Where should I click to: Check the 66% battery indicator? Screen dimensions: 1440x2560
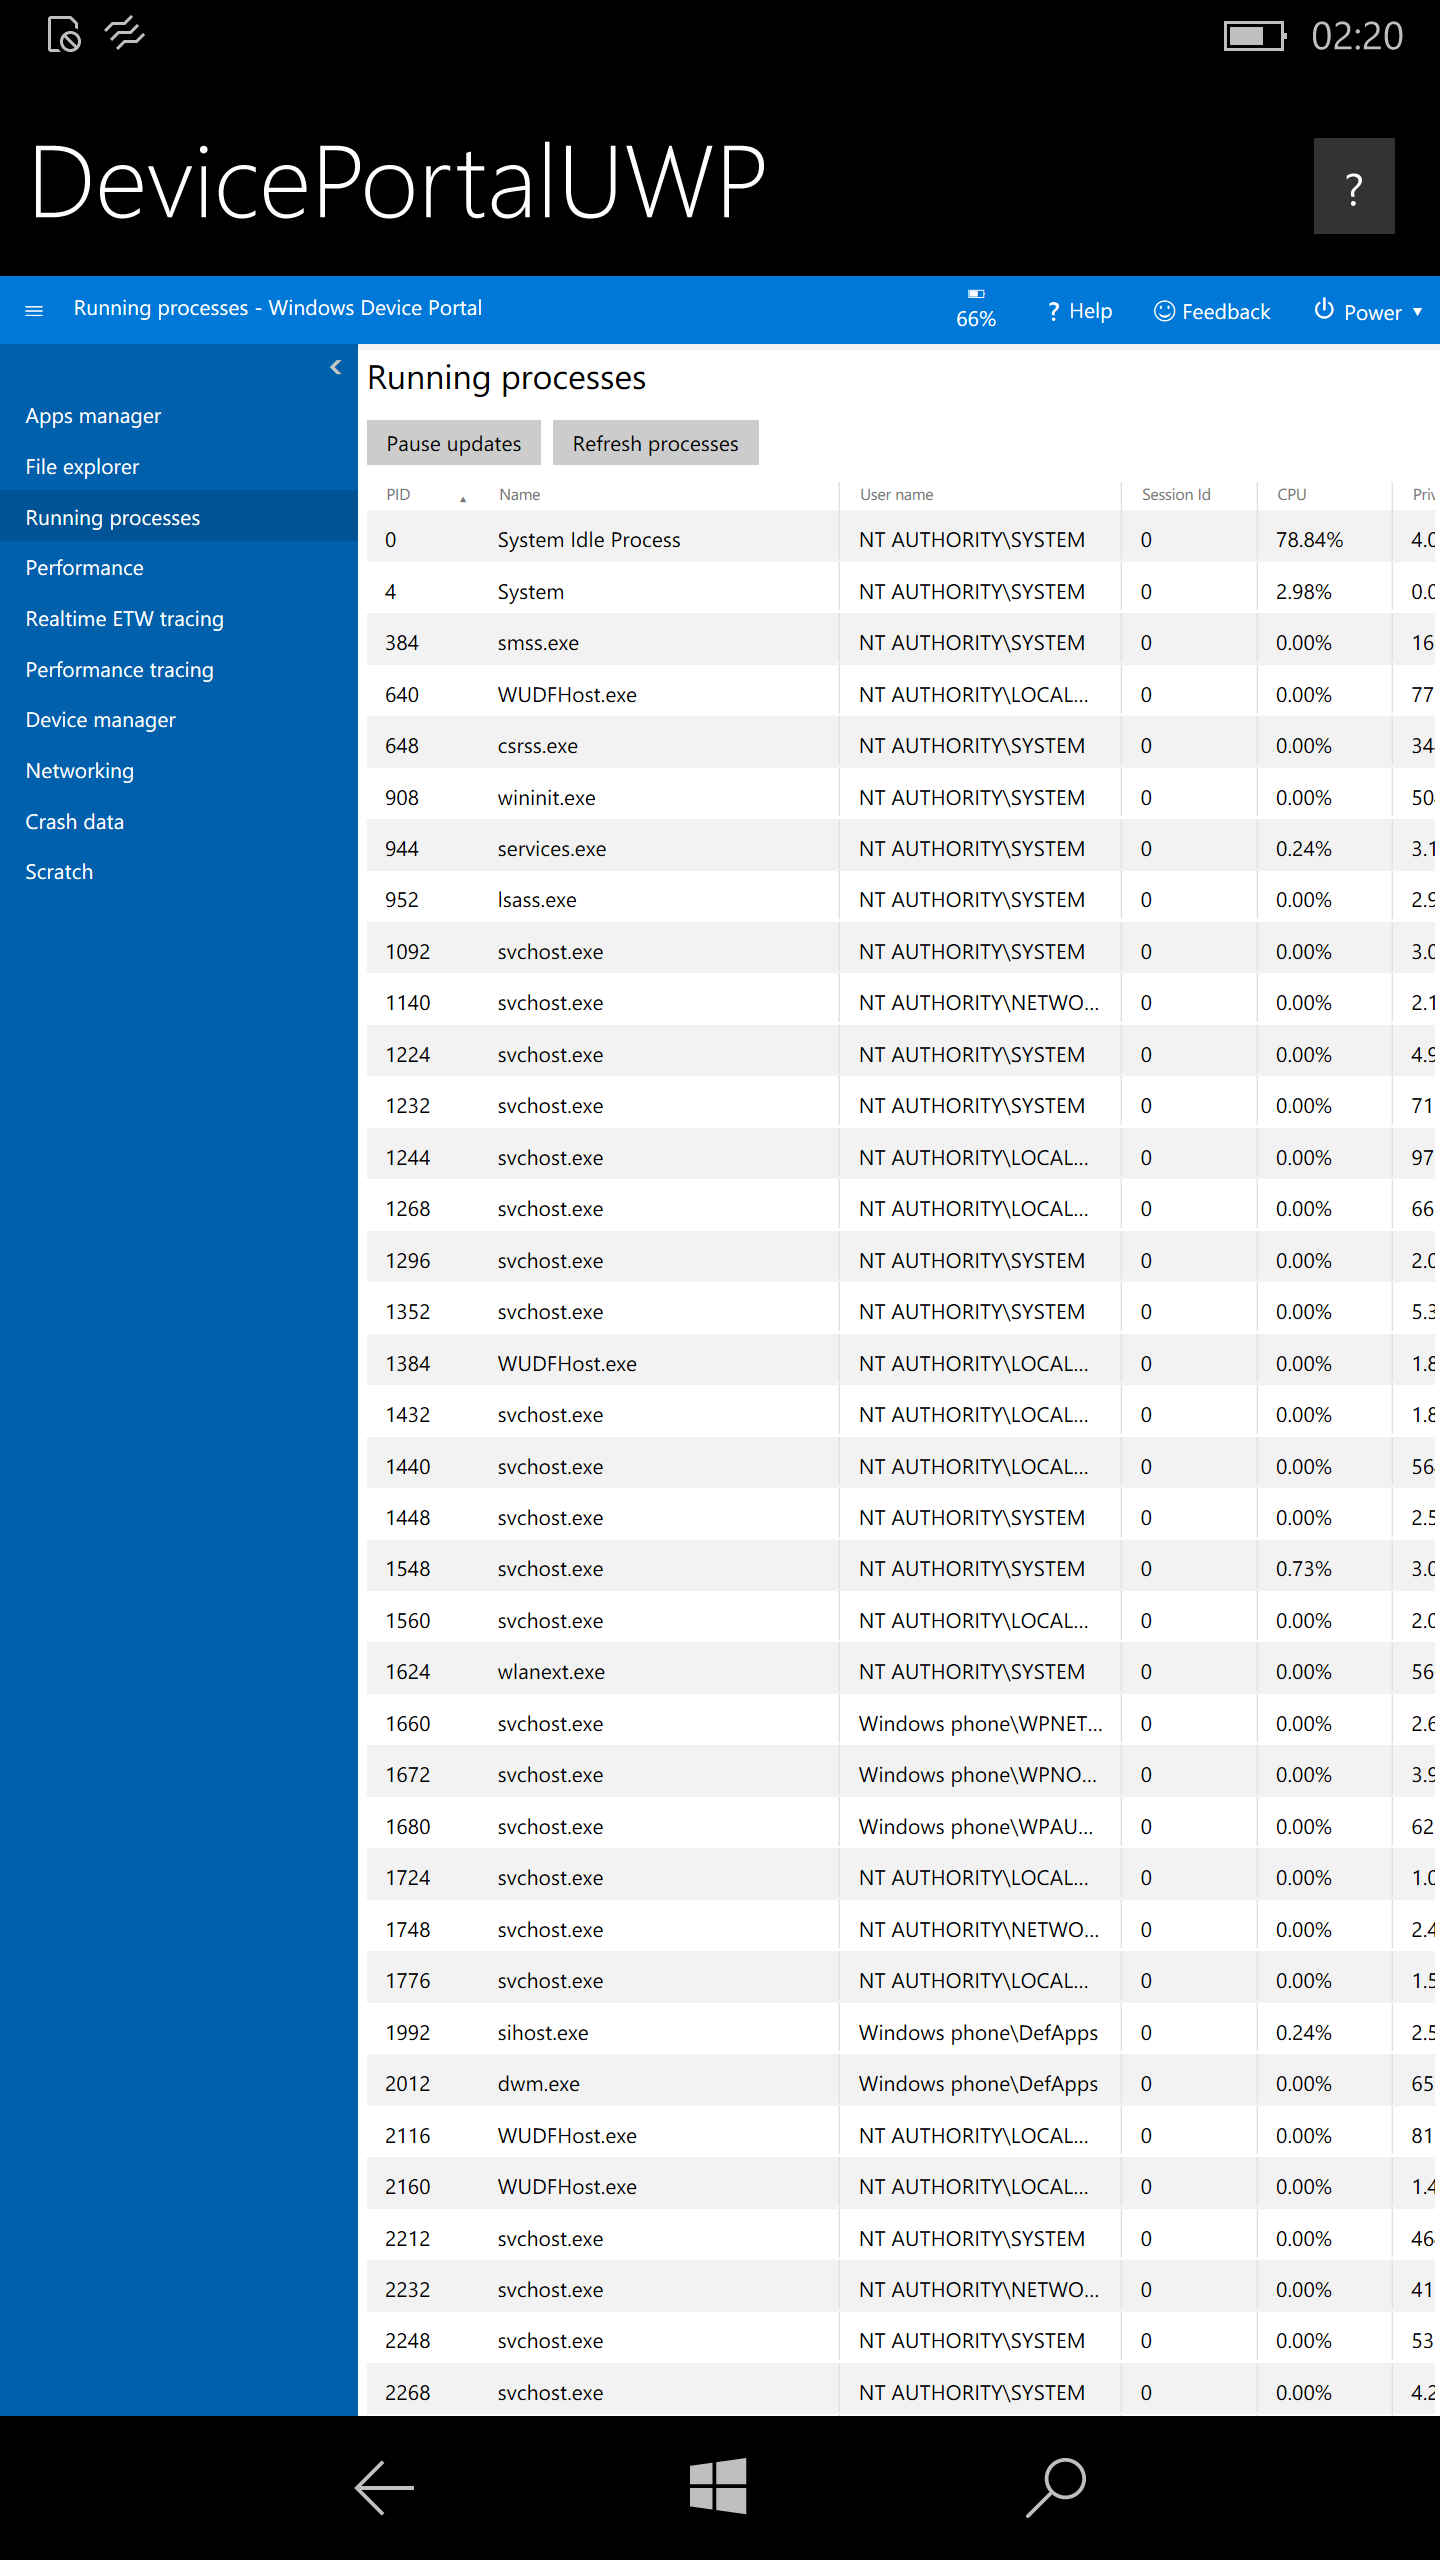pos(976,309)
